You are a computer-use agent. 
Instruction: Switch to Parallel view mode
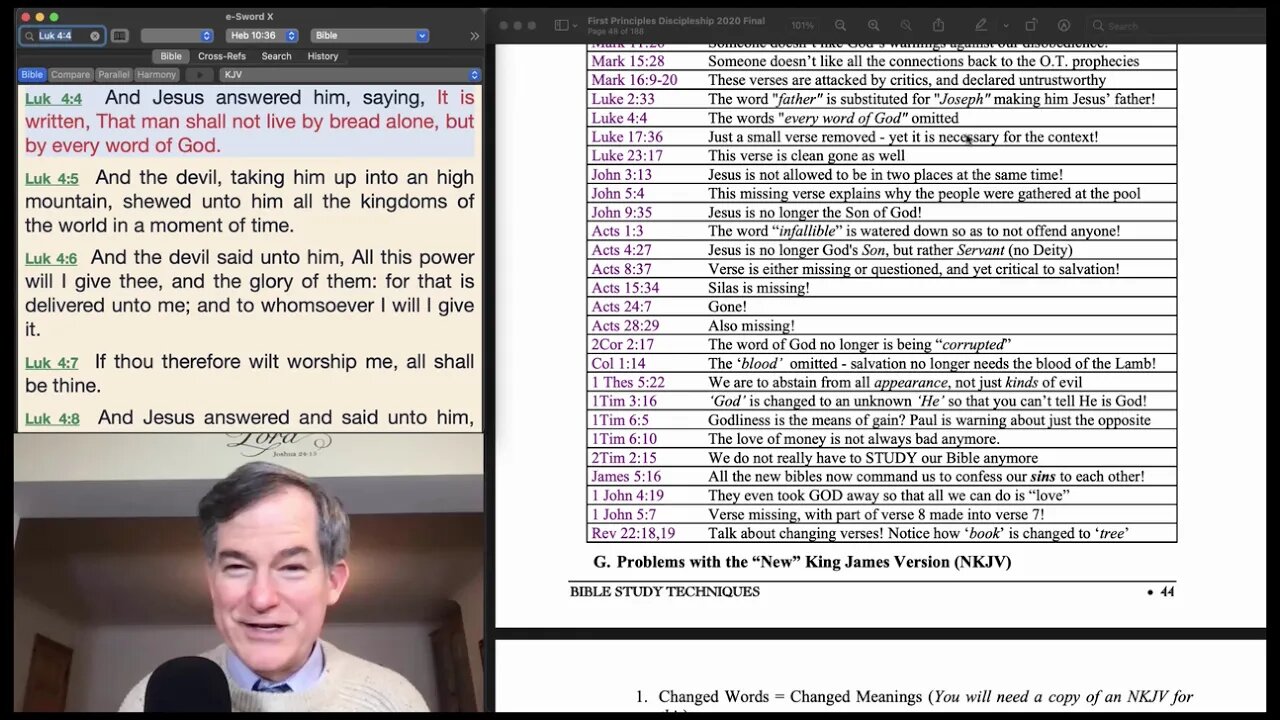pyautogui.click(x=113, y=75)
